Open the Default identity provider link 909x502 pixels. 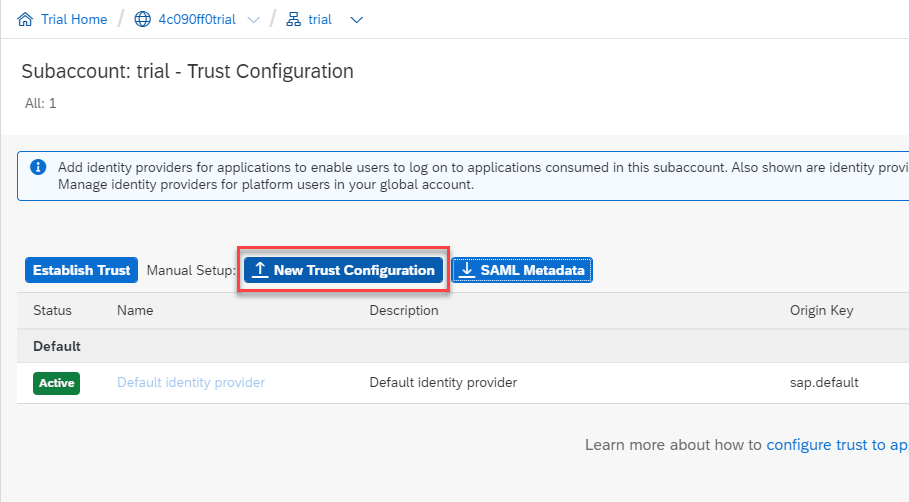[191, 383]
